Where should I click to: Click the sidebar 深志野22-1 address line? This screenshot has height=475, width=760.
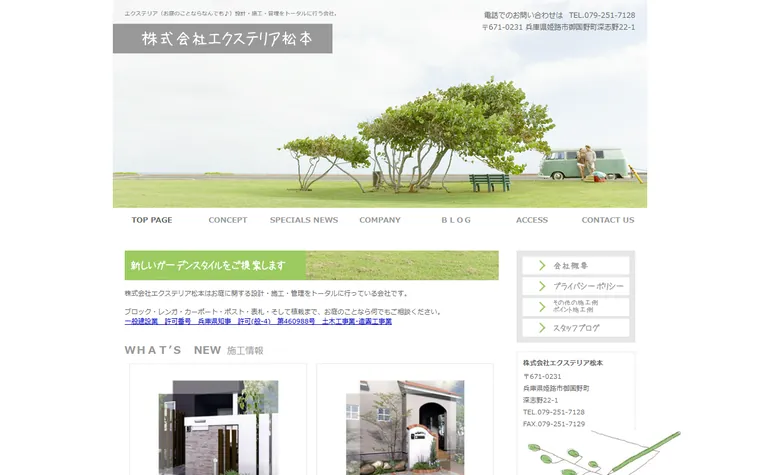click(x=540, y=400)
